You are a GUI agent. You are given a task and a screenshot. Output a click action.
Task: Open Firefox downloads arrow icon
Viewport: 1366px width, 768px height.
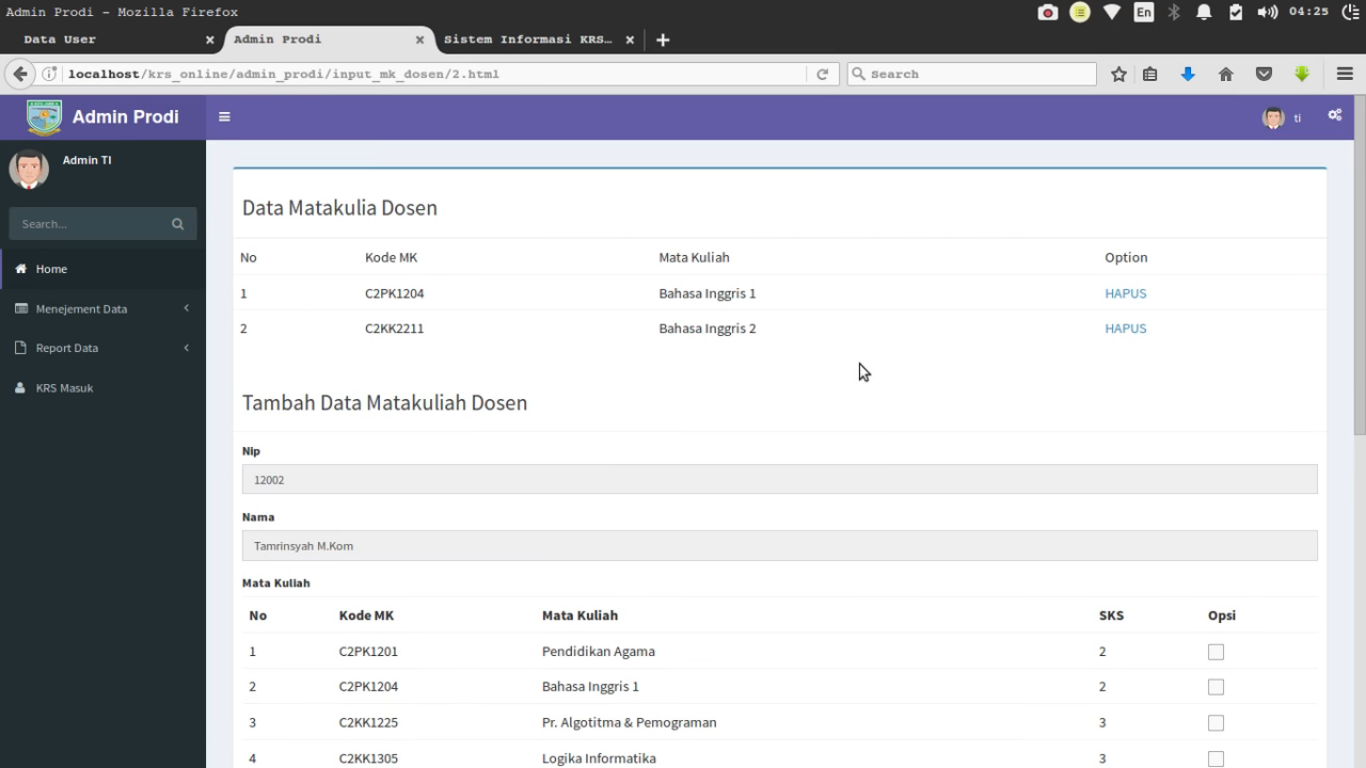(1188, 74)
